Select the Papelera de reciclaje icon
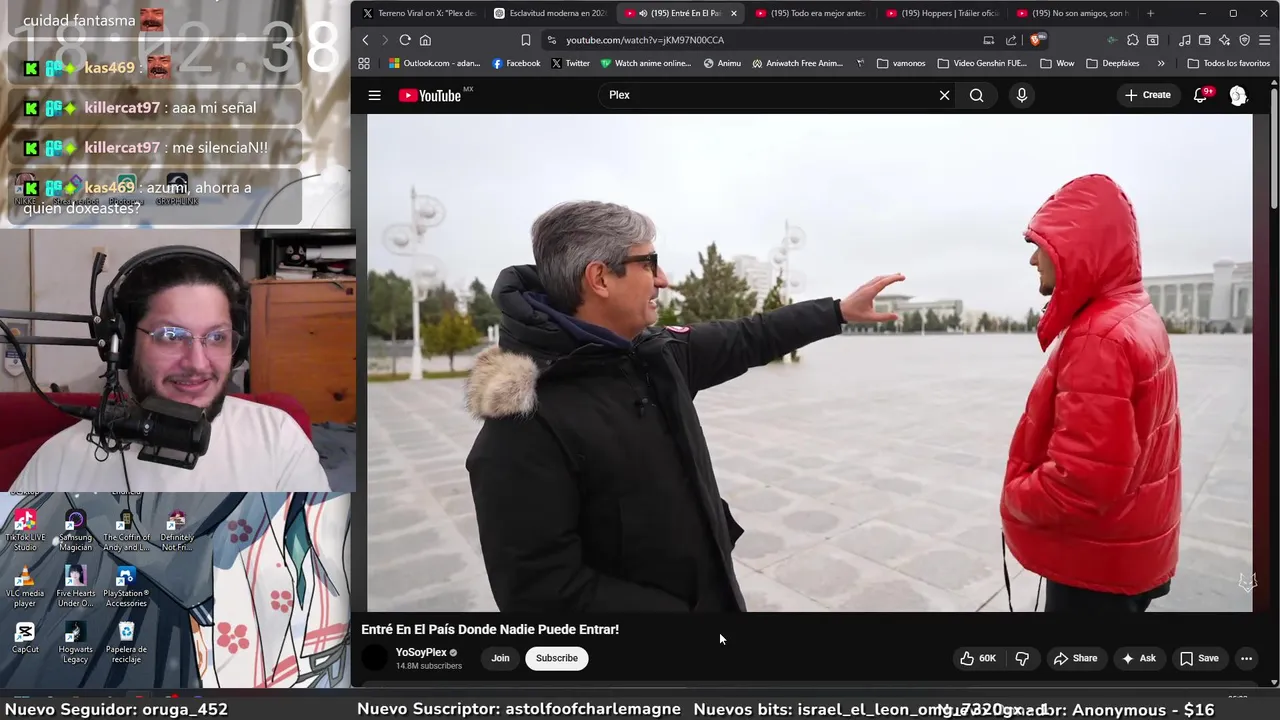 [126, 643]
